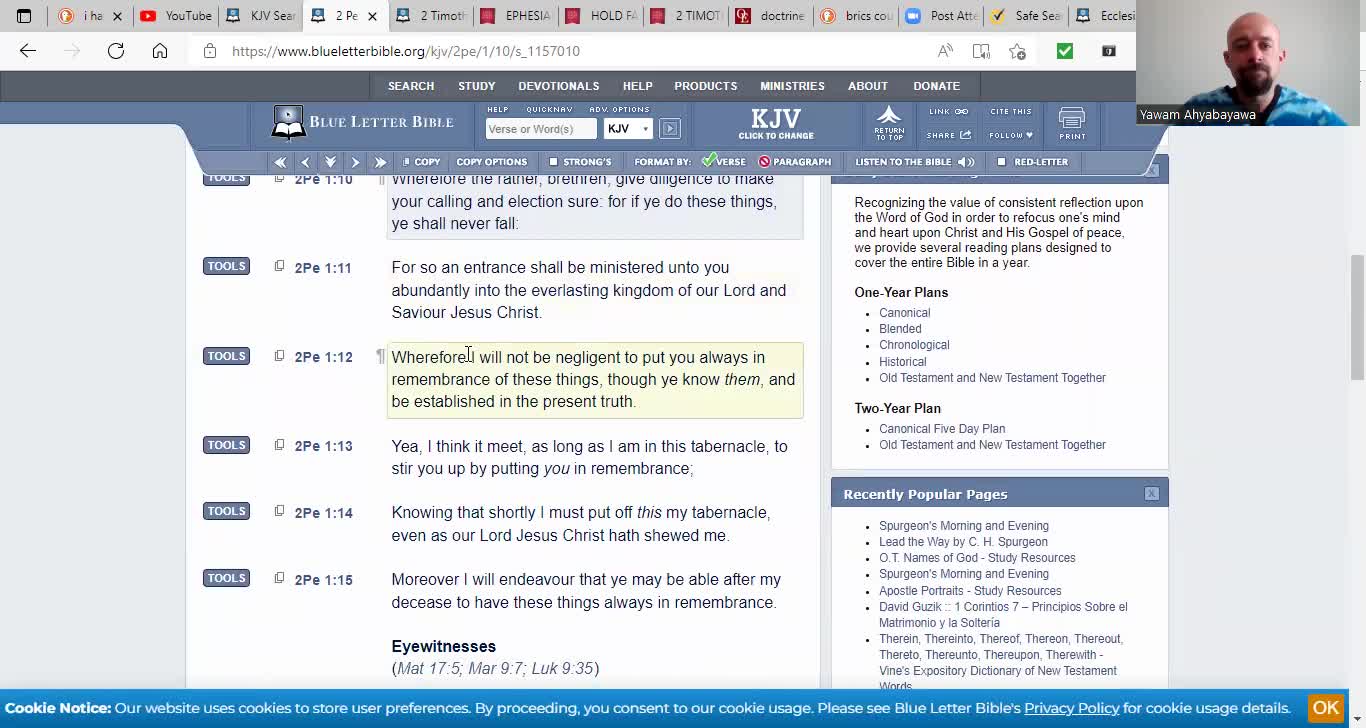The width and height of the screenshot is (1366, 728).
Task: Open the MINISTRIES menu
Action: tap(792, 86)
